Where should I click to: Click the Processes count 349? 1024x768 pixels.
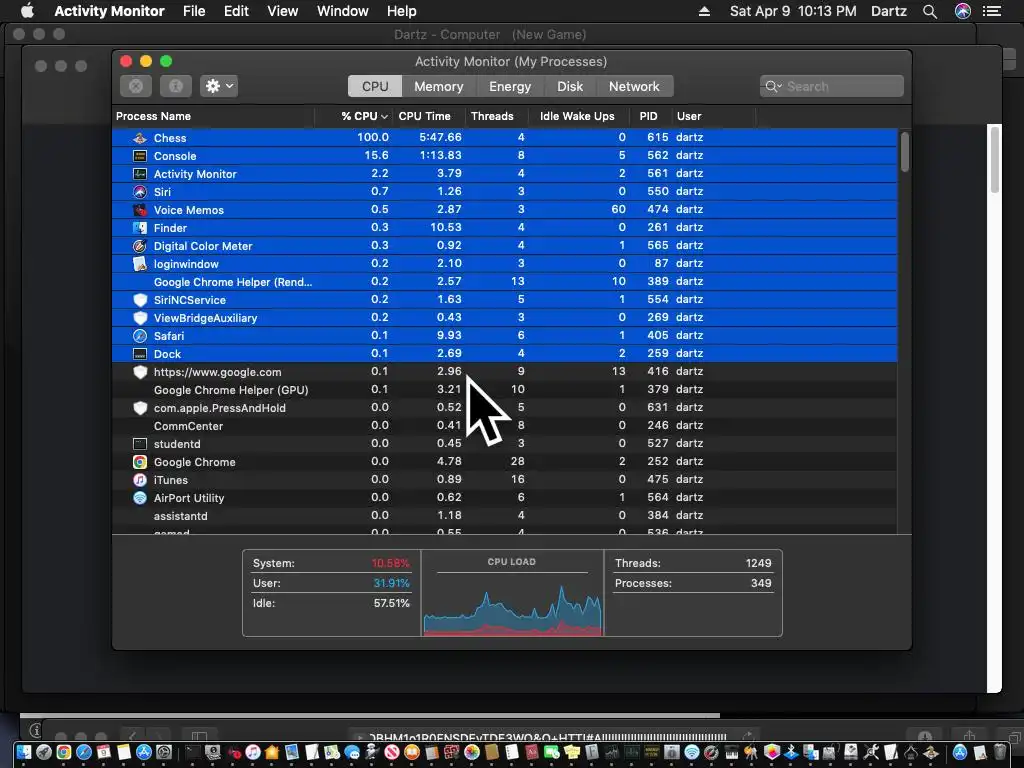tap(761, 583)
